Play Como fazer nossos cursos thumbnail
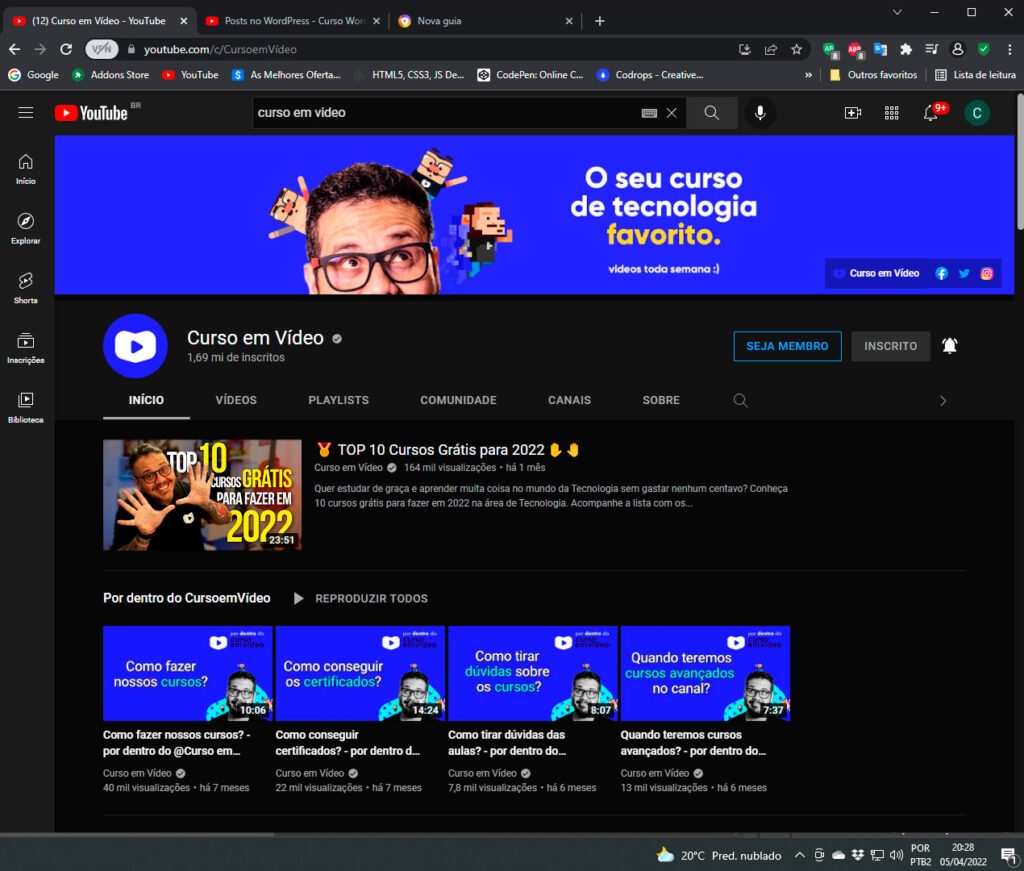This screenshot has width=1024, height=871. point(187,673)
